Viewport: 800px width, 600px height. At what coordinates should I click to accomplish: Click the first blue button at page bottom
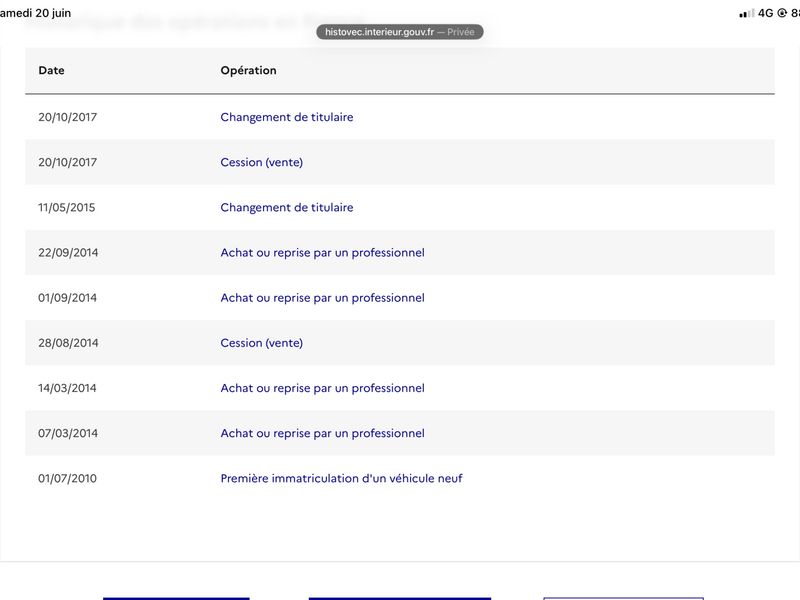click(176, 598)
